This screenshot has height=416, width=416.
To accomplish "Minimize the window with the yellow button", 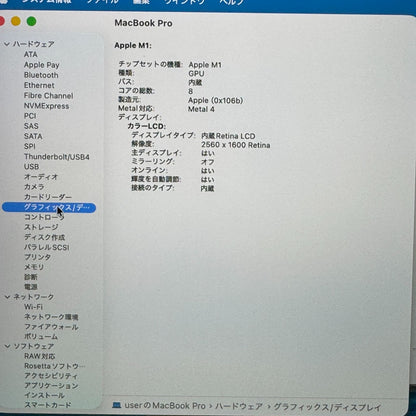I will [x=16, y=21].
